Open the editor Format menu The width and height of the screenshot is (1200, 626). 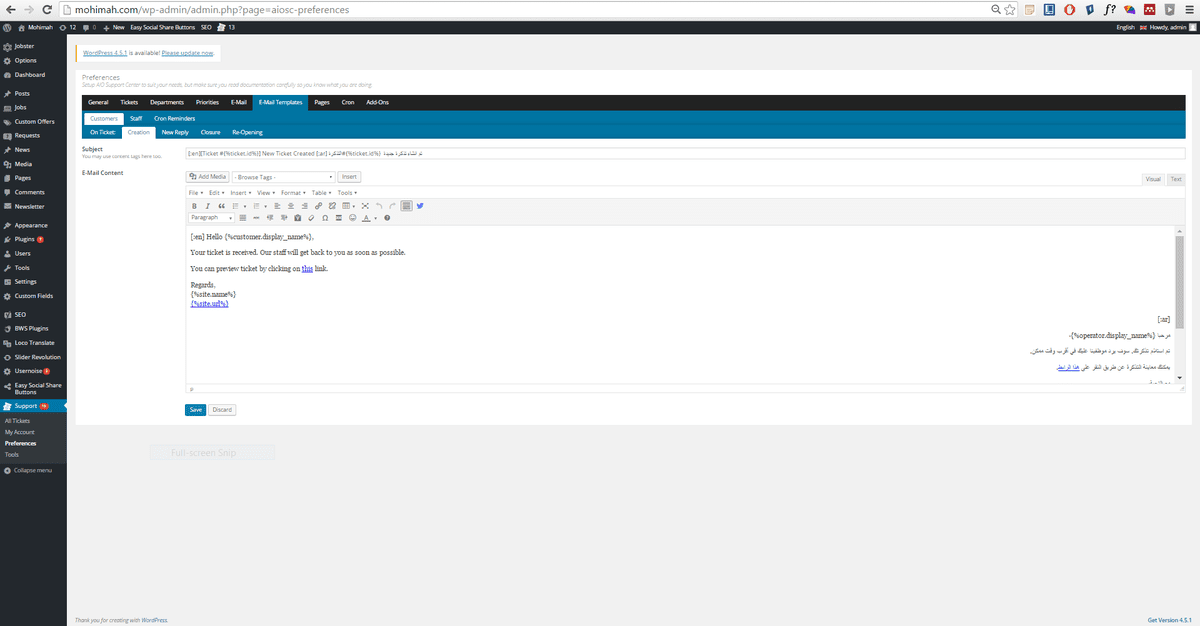[x=292, y=192]
